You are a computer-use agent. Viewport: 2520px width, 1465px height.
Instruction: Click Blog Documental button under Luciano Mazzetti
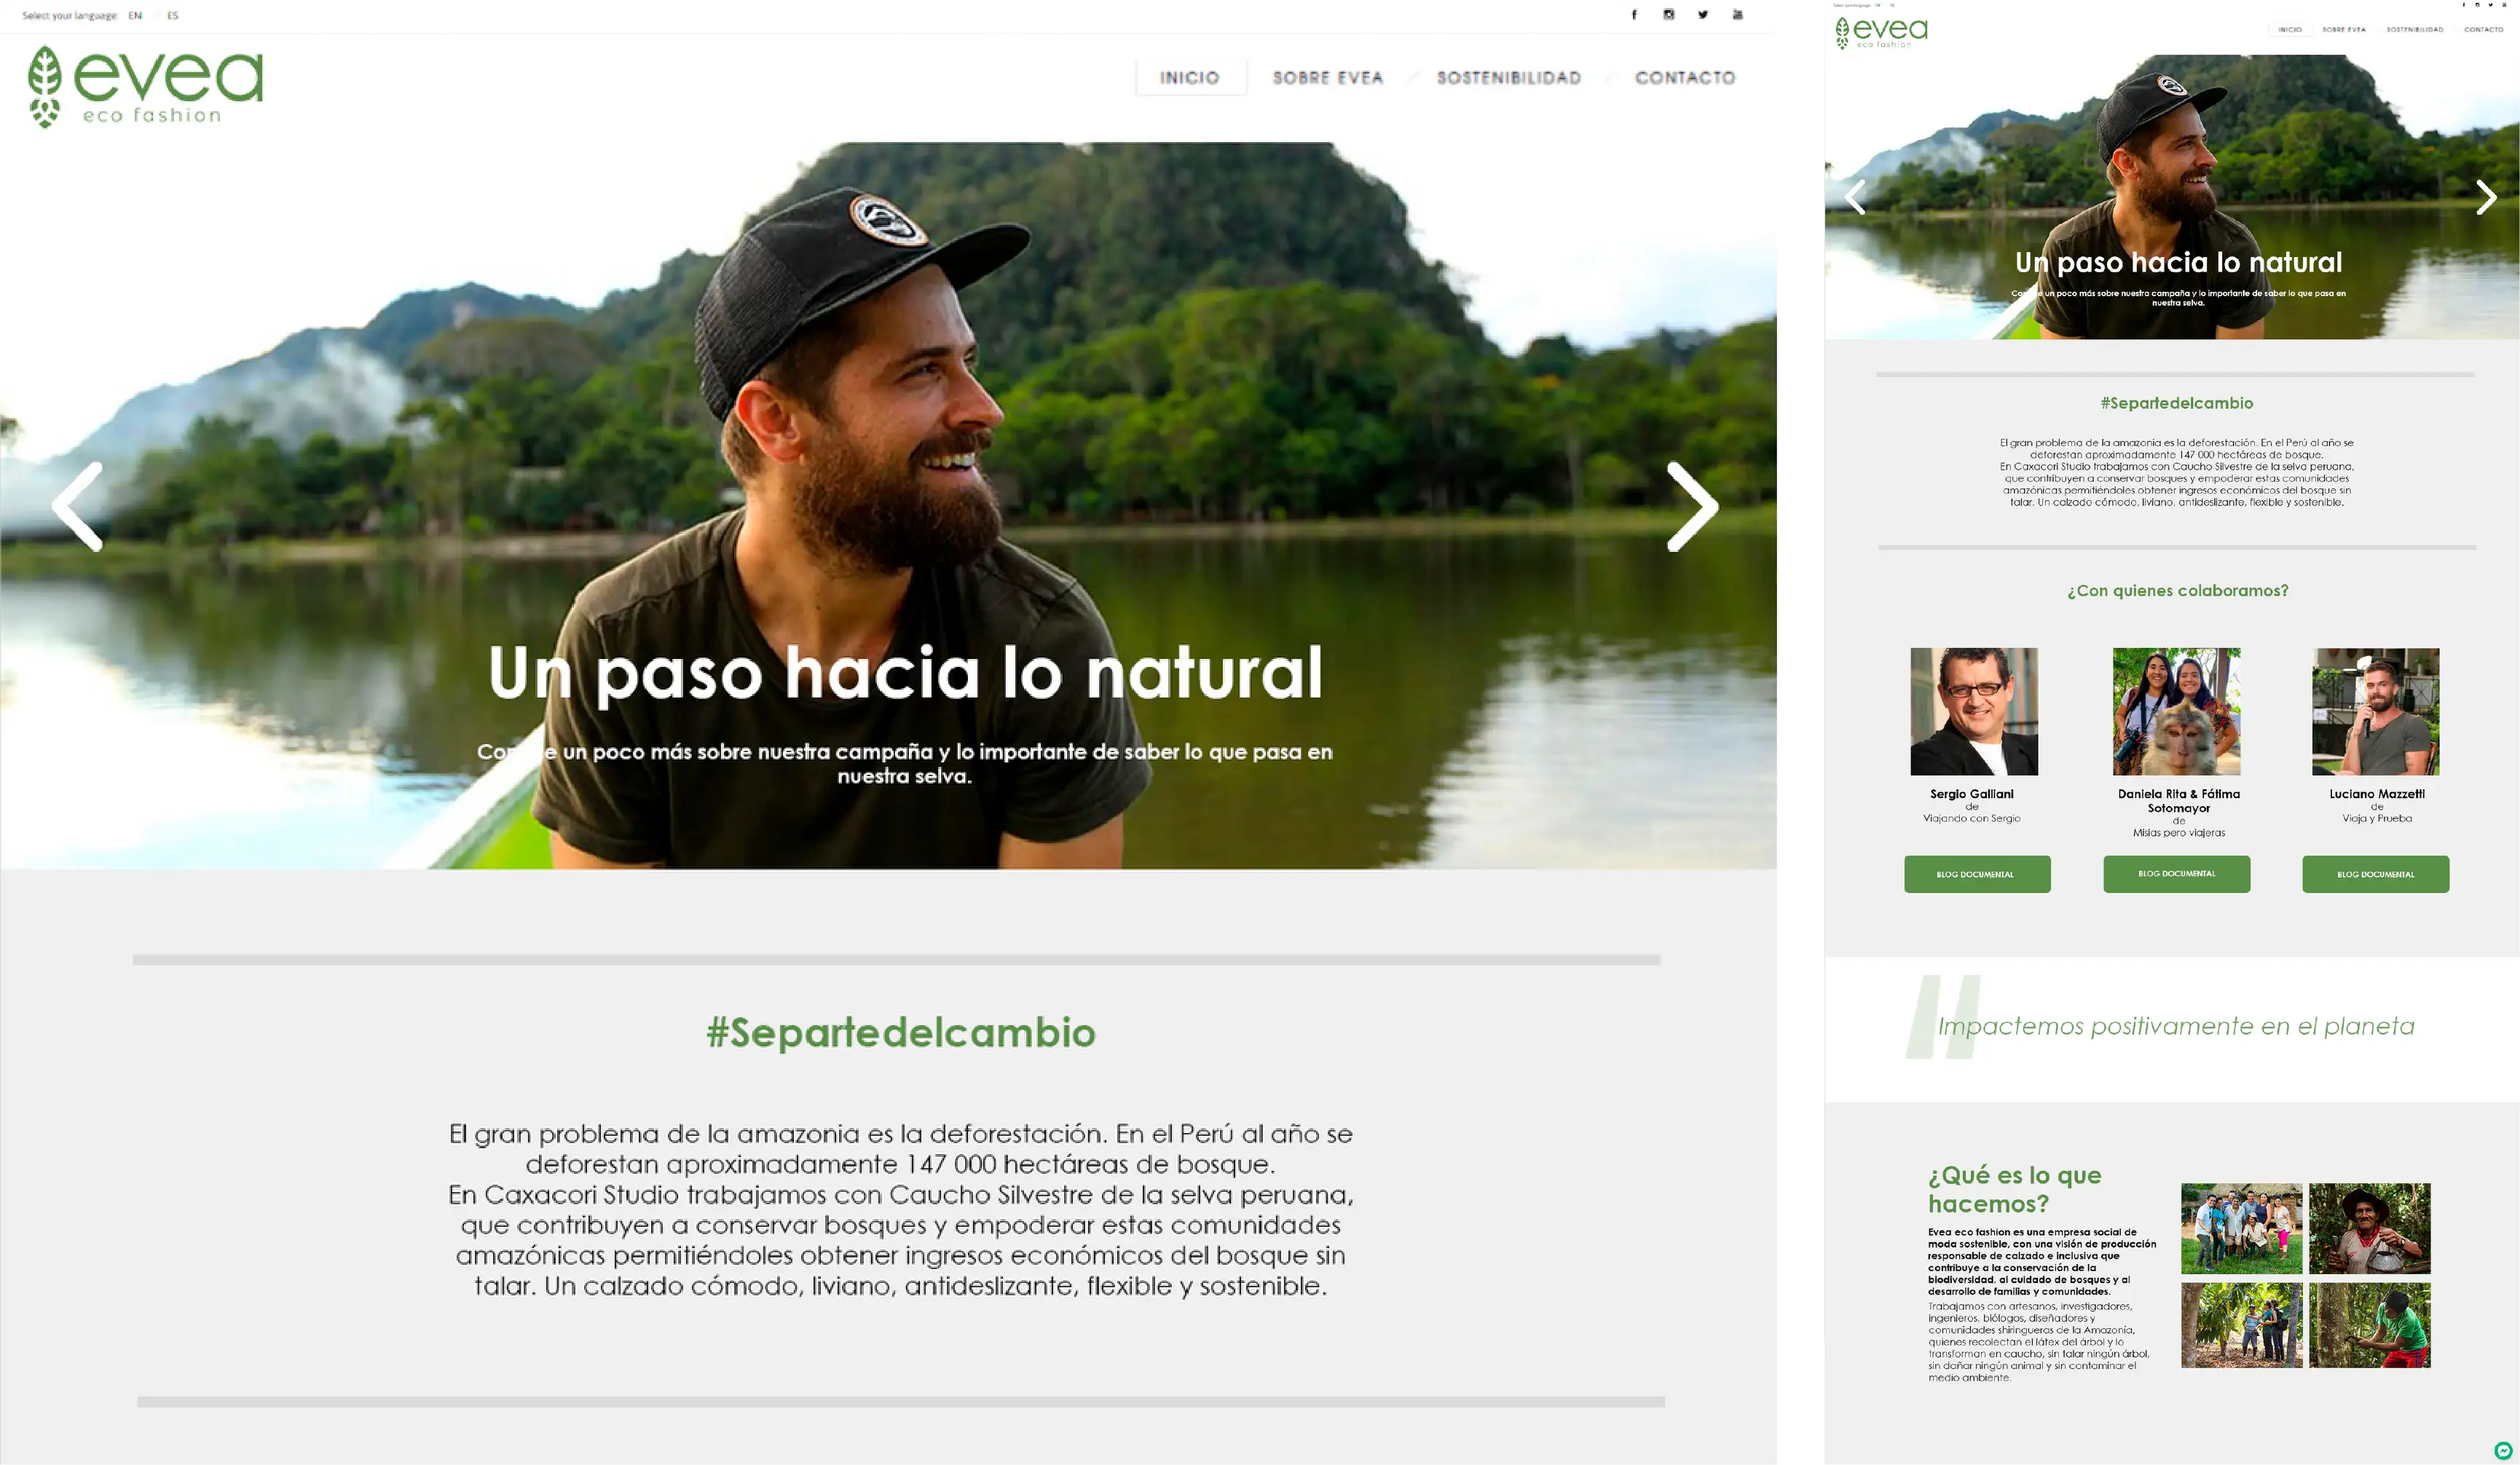(x=2375, y=874)
